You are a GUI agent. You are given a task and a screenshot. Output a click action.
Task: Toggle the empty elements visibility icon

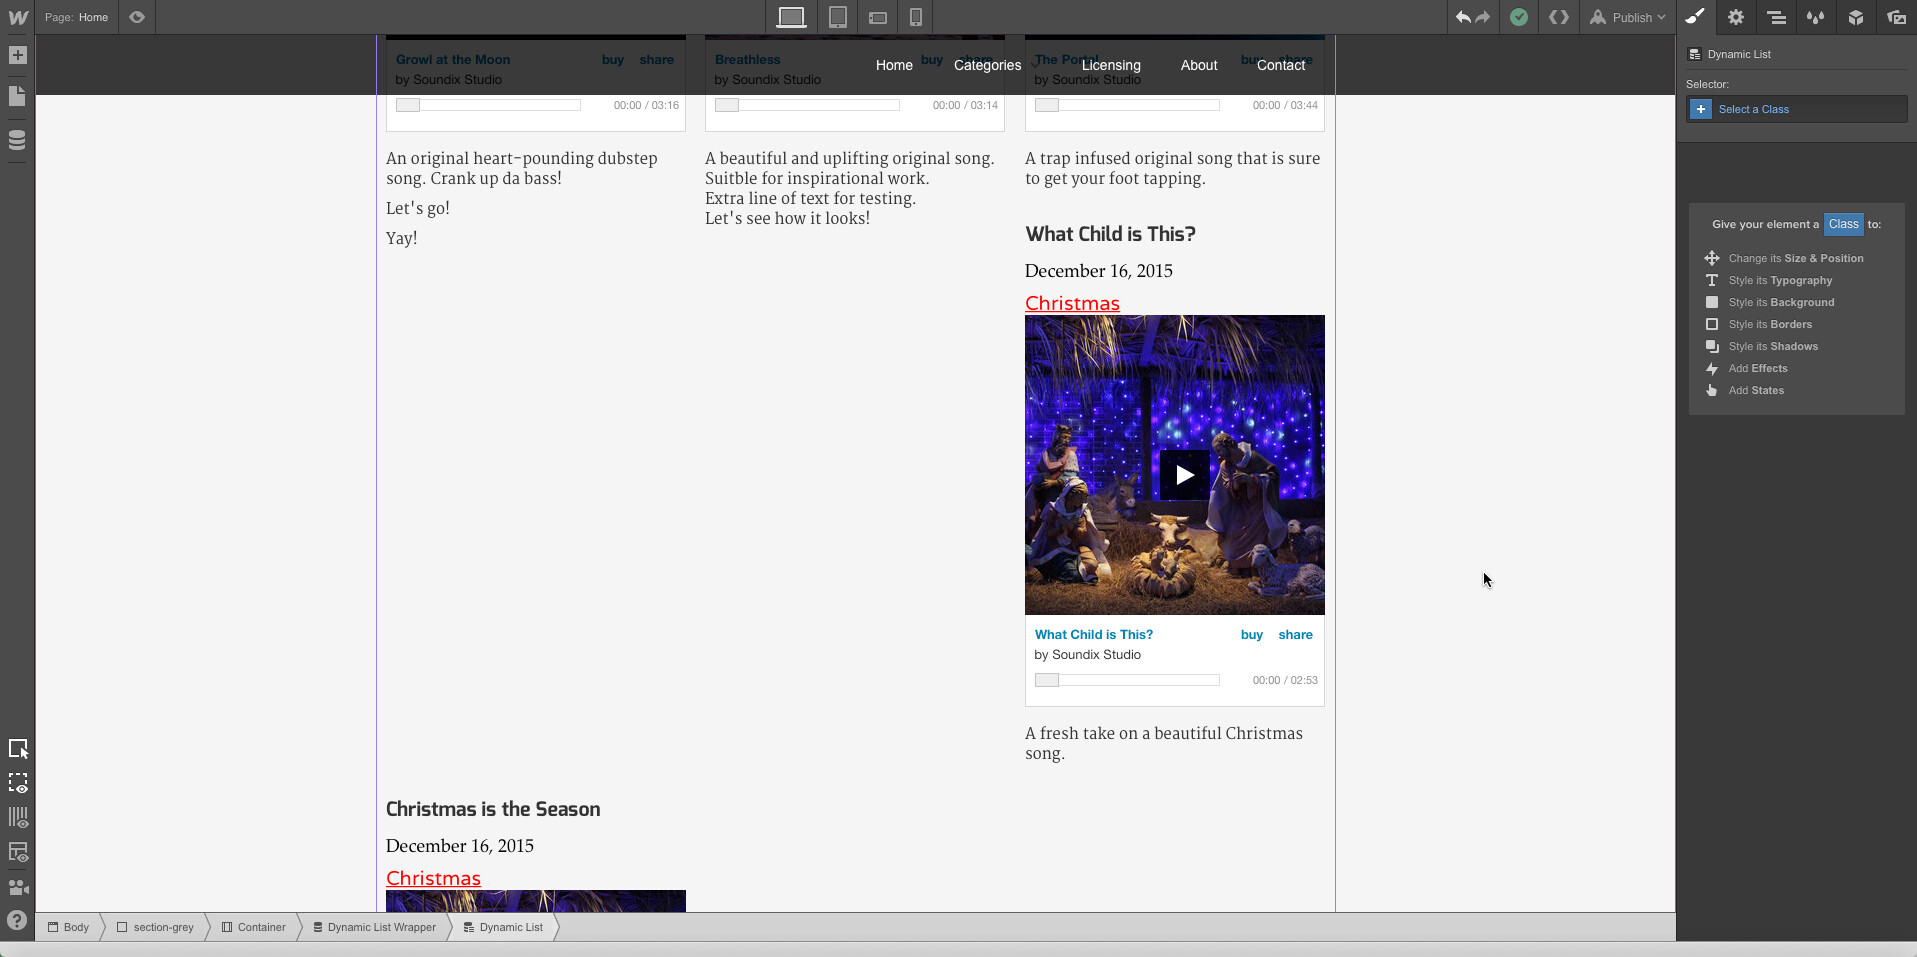[x=18, y=852]
